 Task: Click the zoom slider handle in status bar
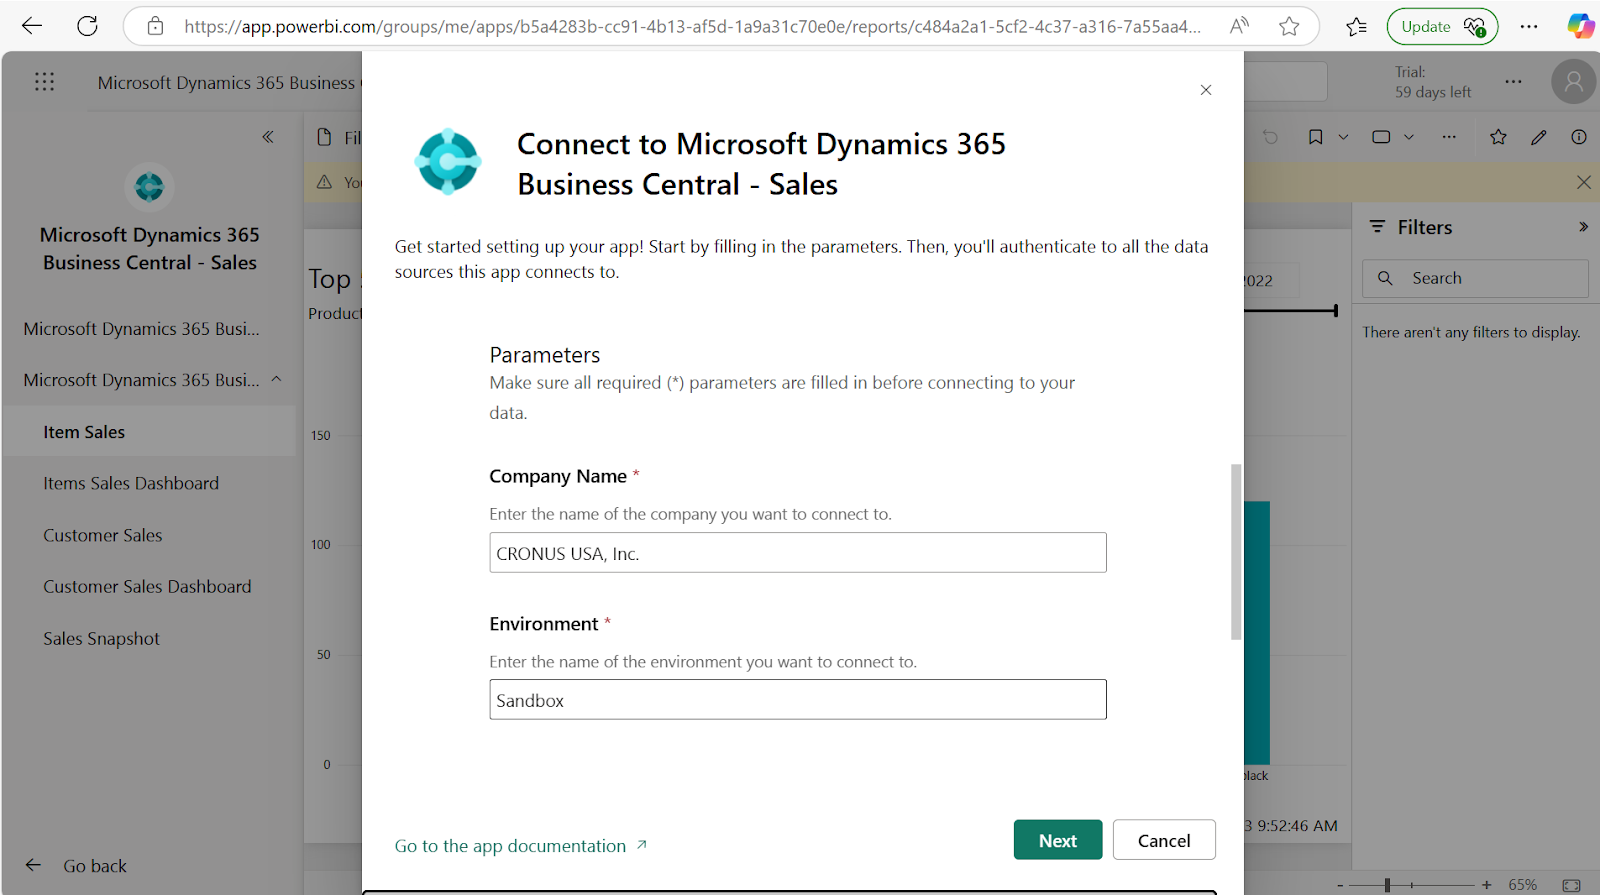[x=1387, y=885]
